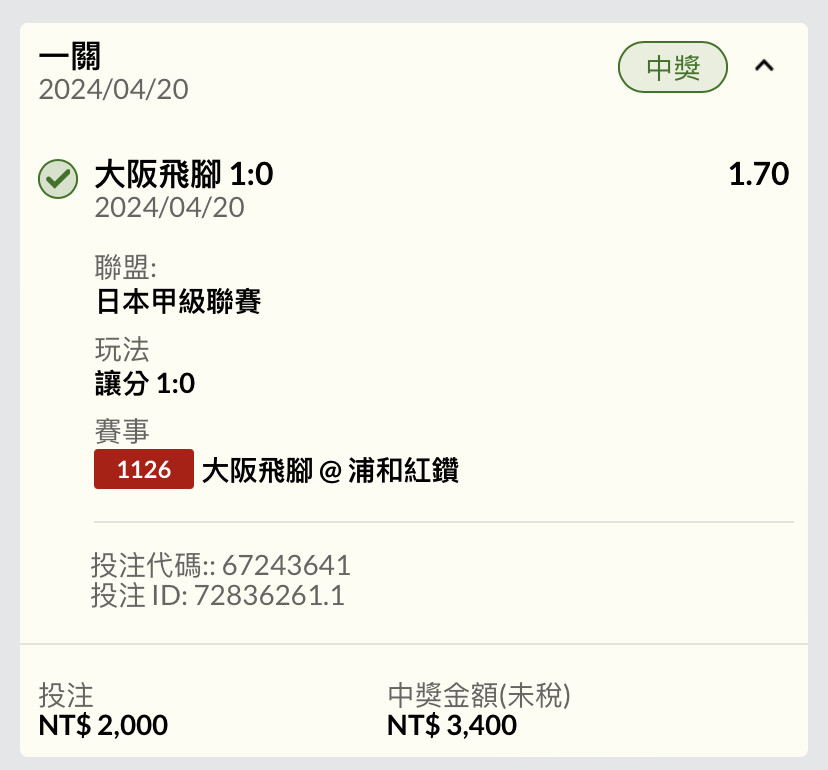Select the 讓分 1:0 play type text
Viewport: 828px width, 770px height.
click(x=145, y=383)
